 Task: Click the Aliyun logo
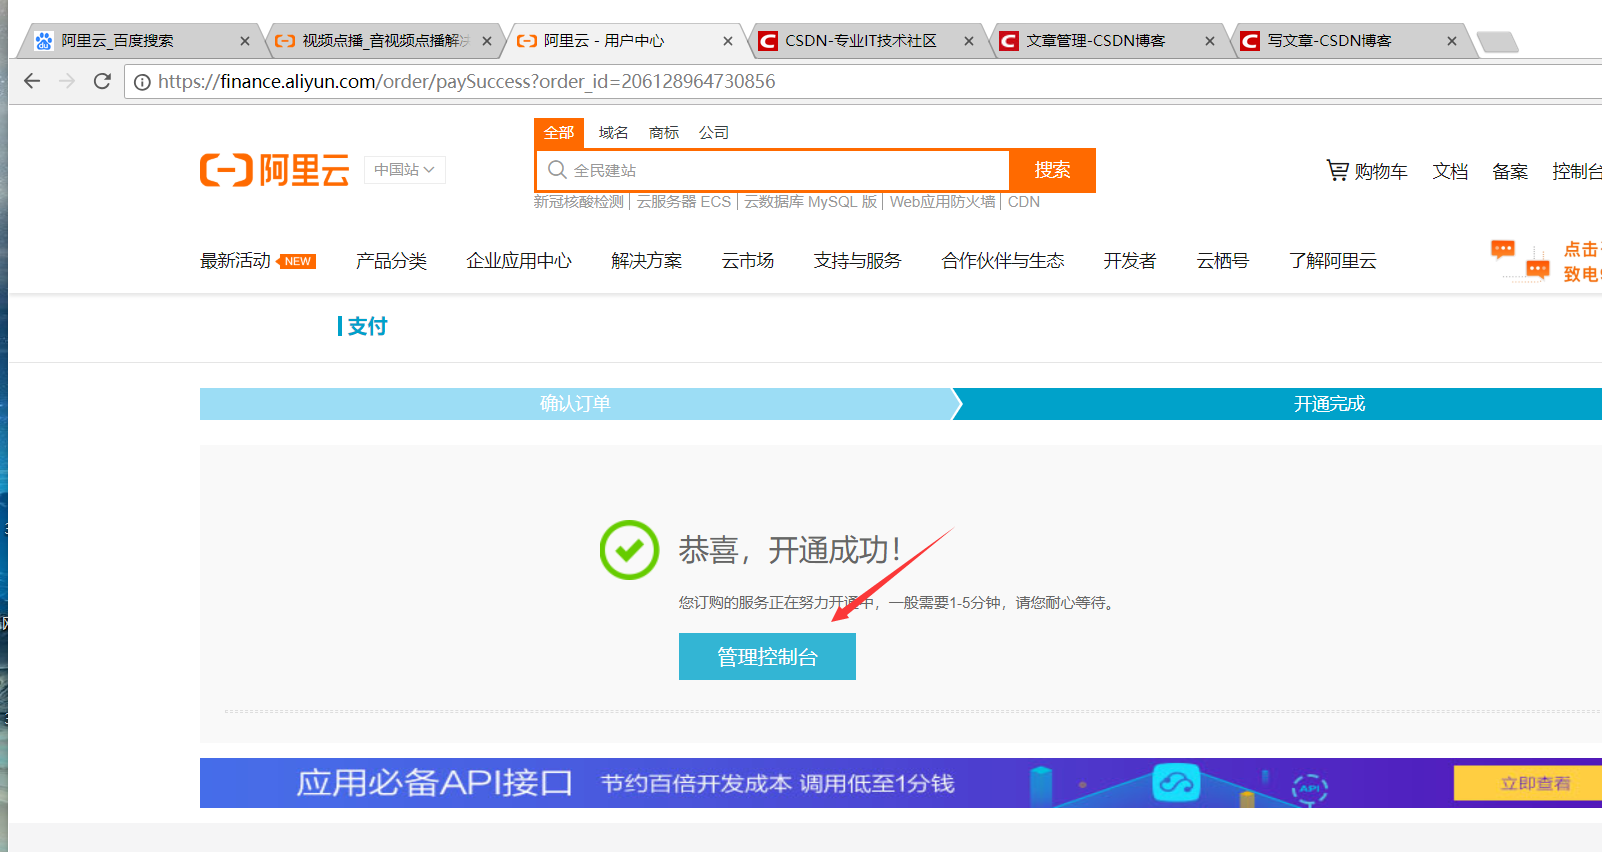coord(275,170)
